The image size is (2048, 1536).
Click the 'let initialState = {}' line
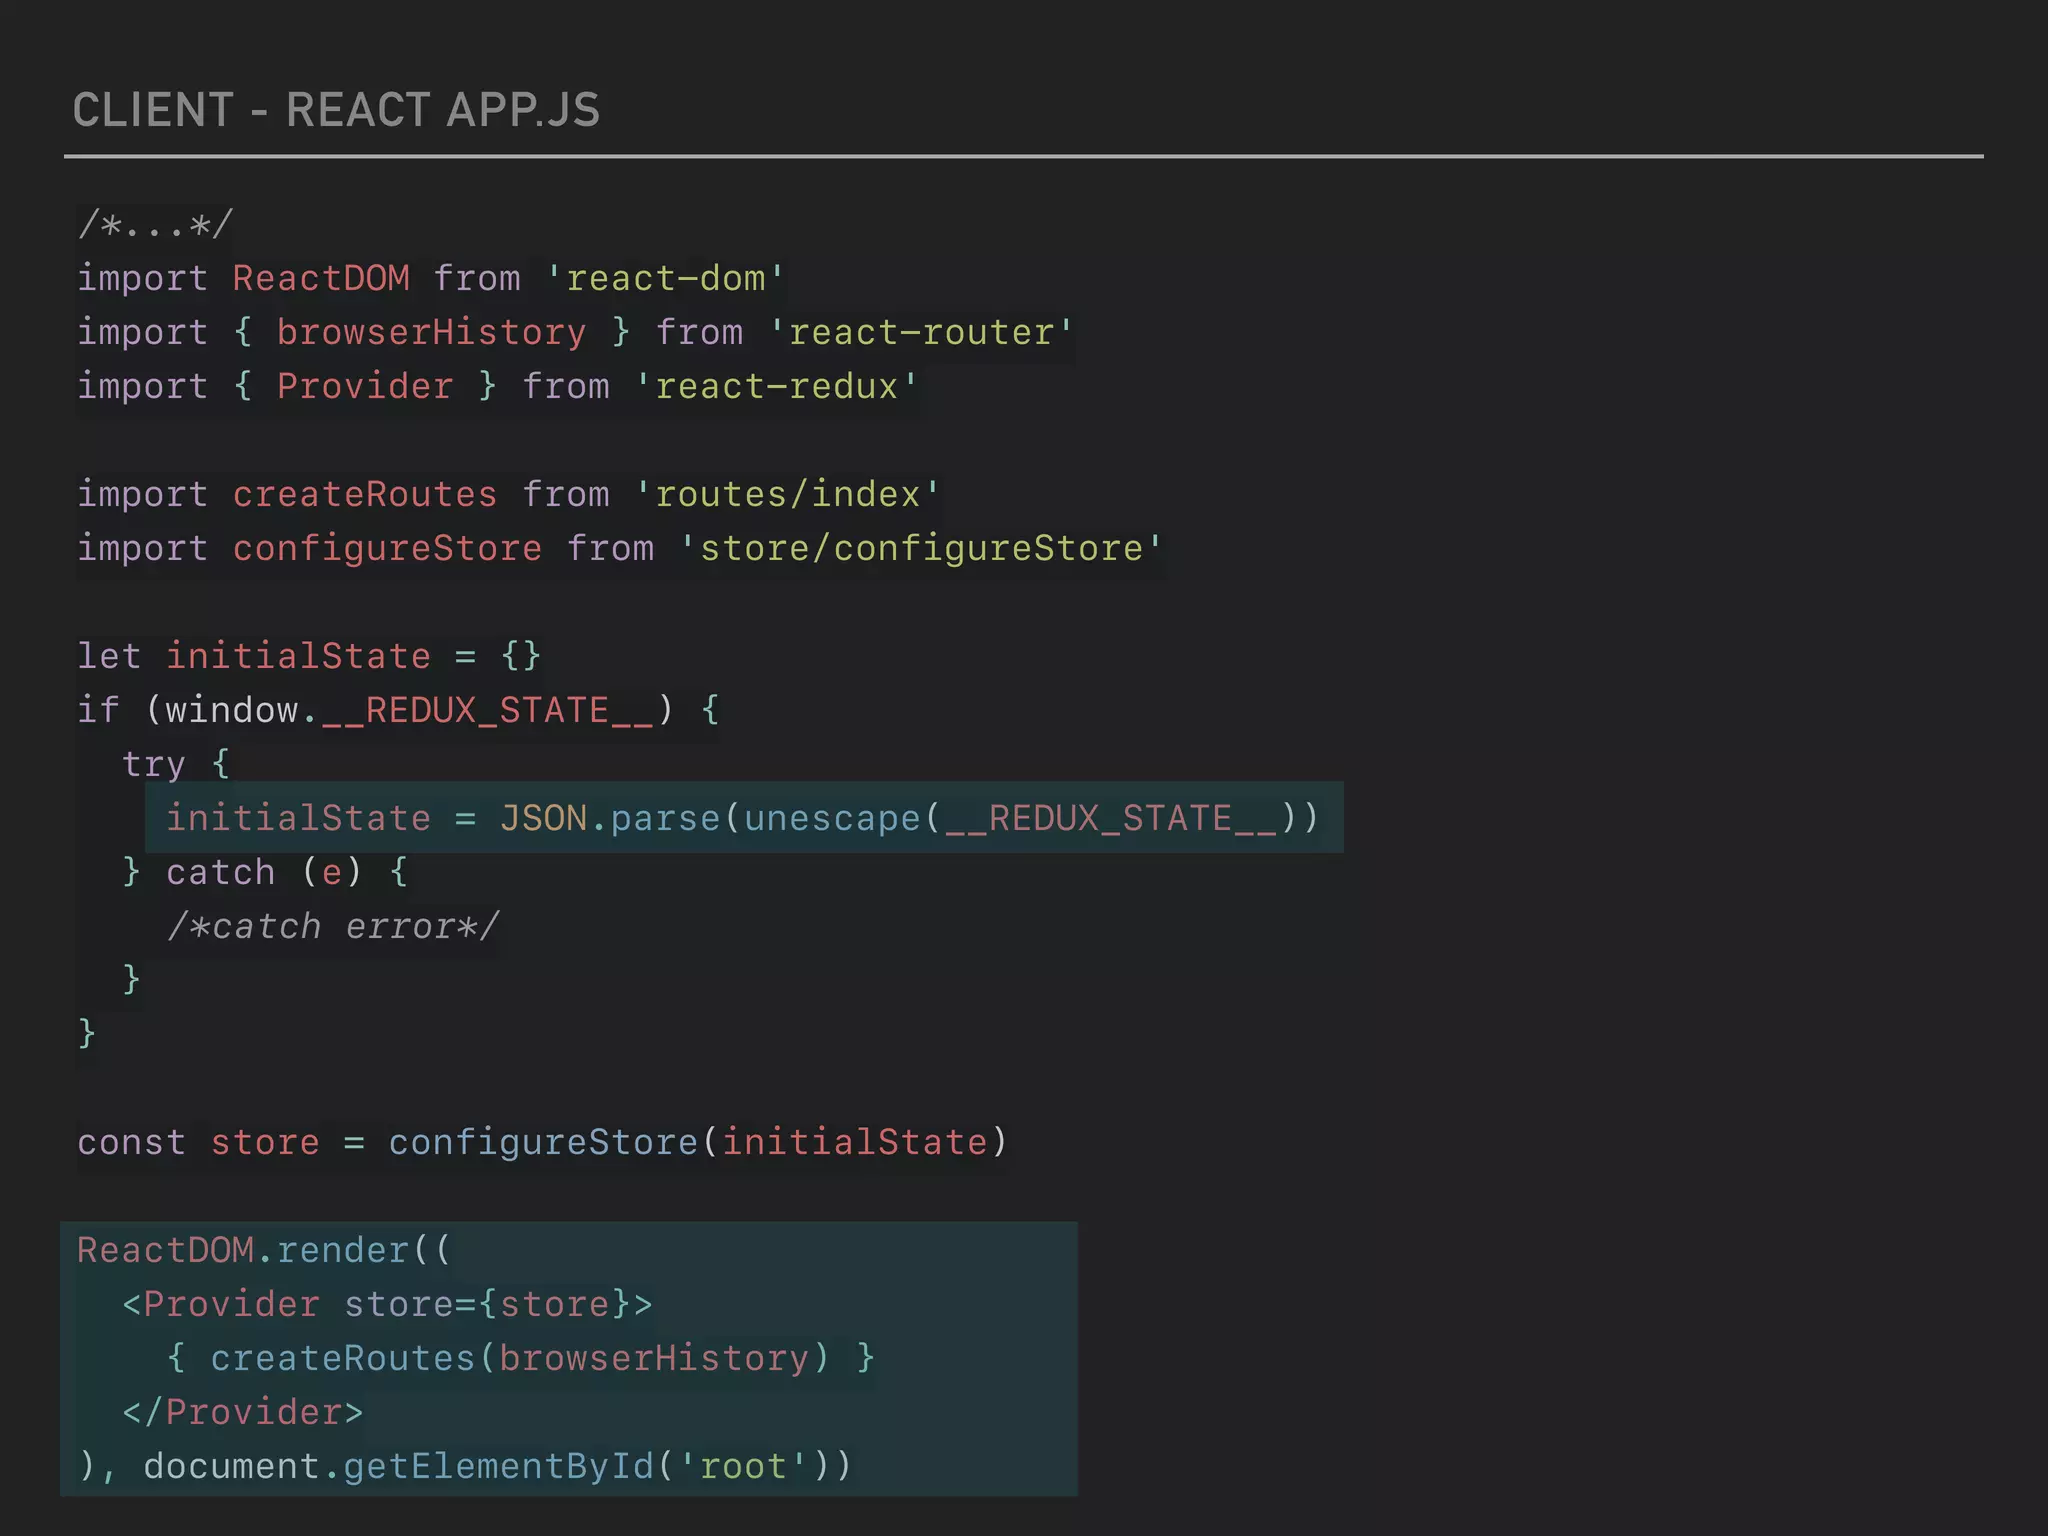(x=310, y=656)
